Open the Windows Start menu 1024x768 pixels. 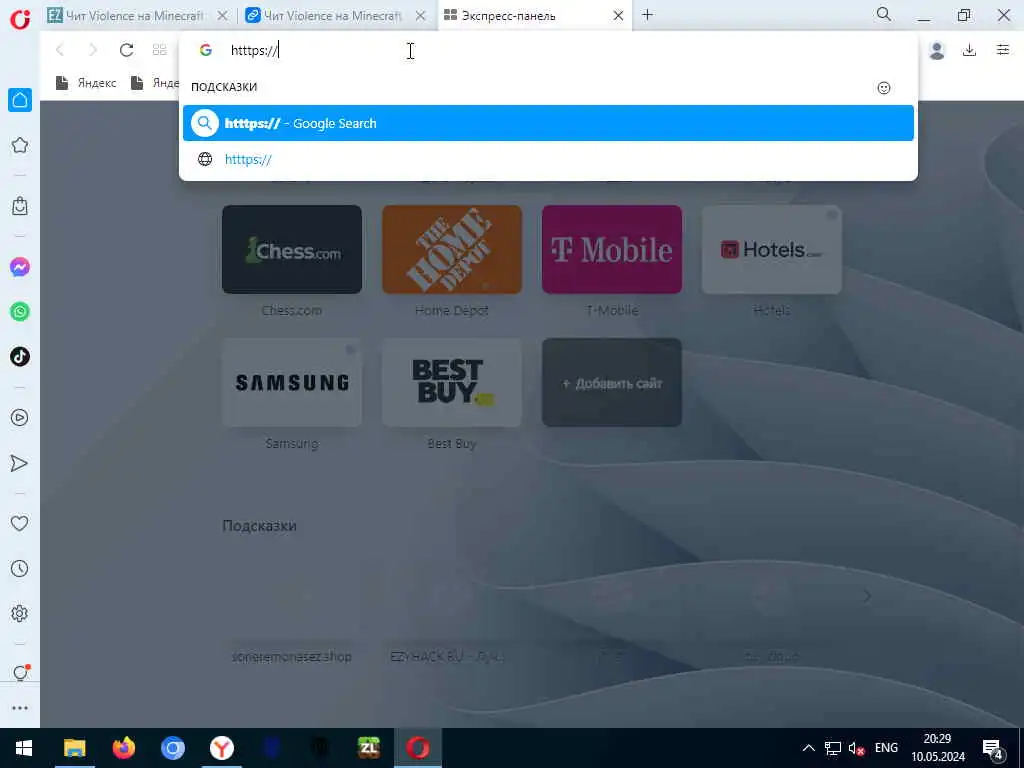24,748
